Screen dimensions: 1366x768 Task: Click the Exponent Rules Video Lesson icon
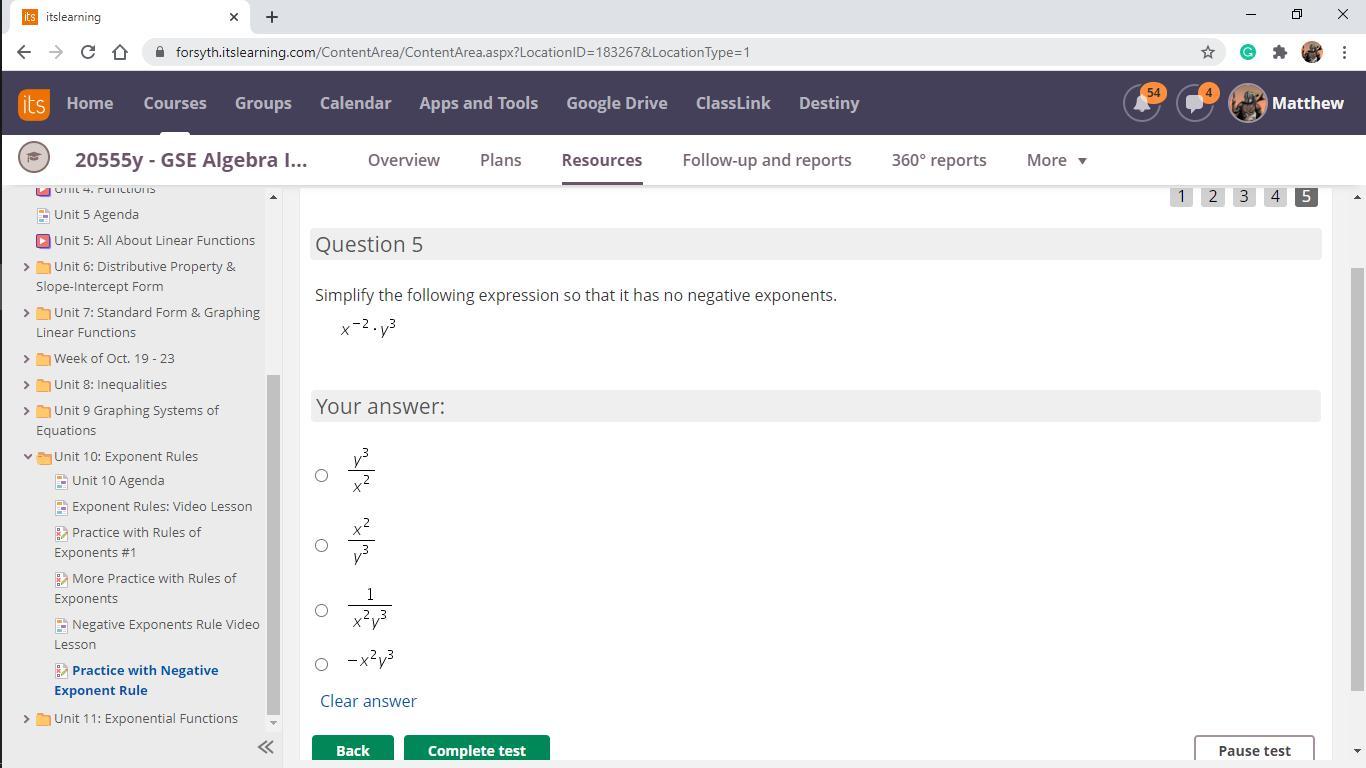coord(61,507)
